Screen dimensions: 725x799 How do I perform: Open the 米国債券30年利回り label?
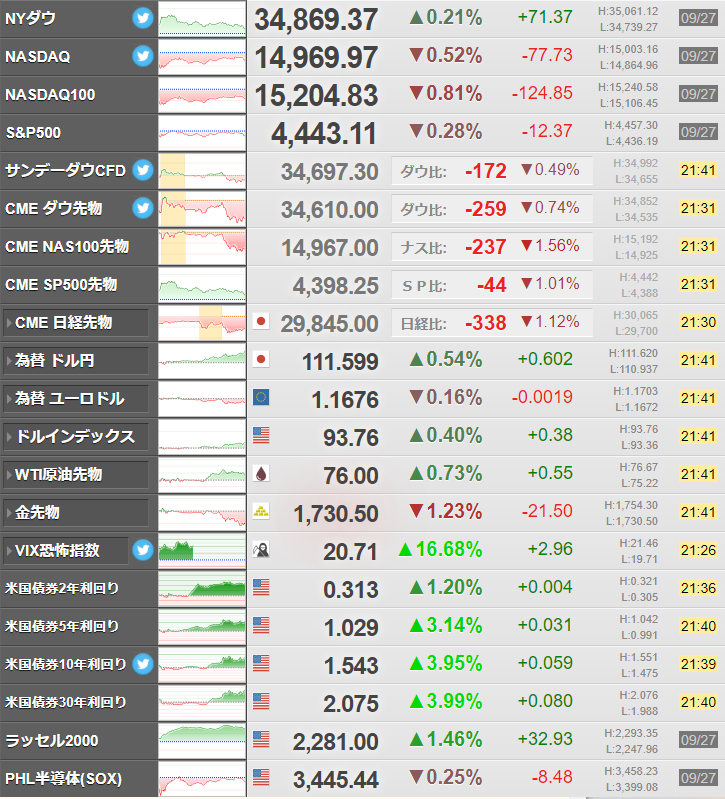coord(65,703)
